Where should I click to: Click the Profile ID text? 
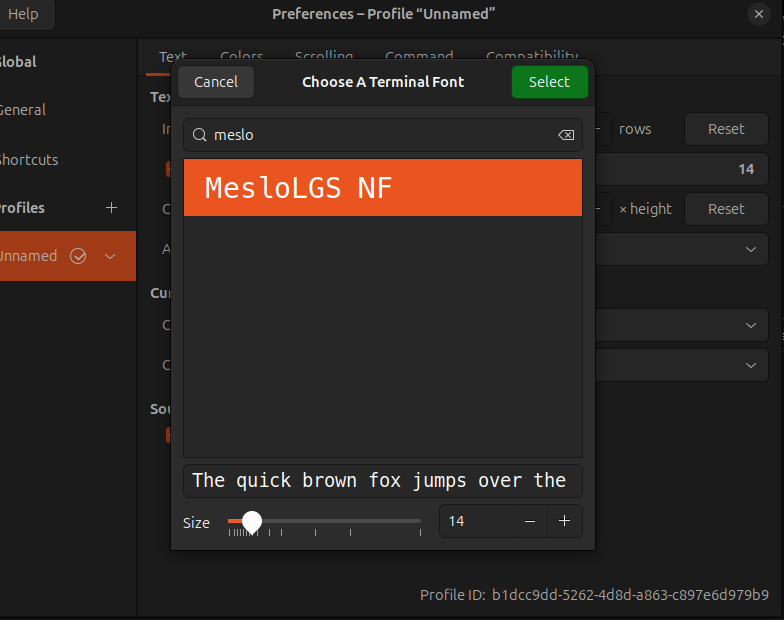pos(594,595)
